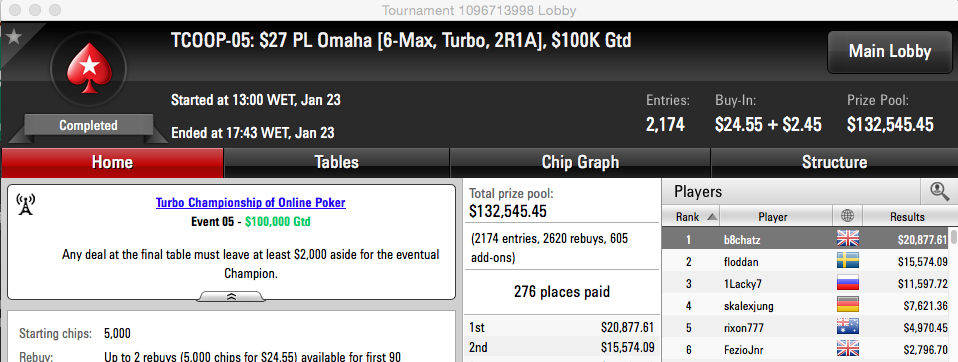958x362 pixels.
Task: Open the Chip Graph tab
Action: [580, 162]
